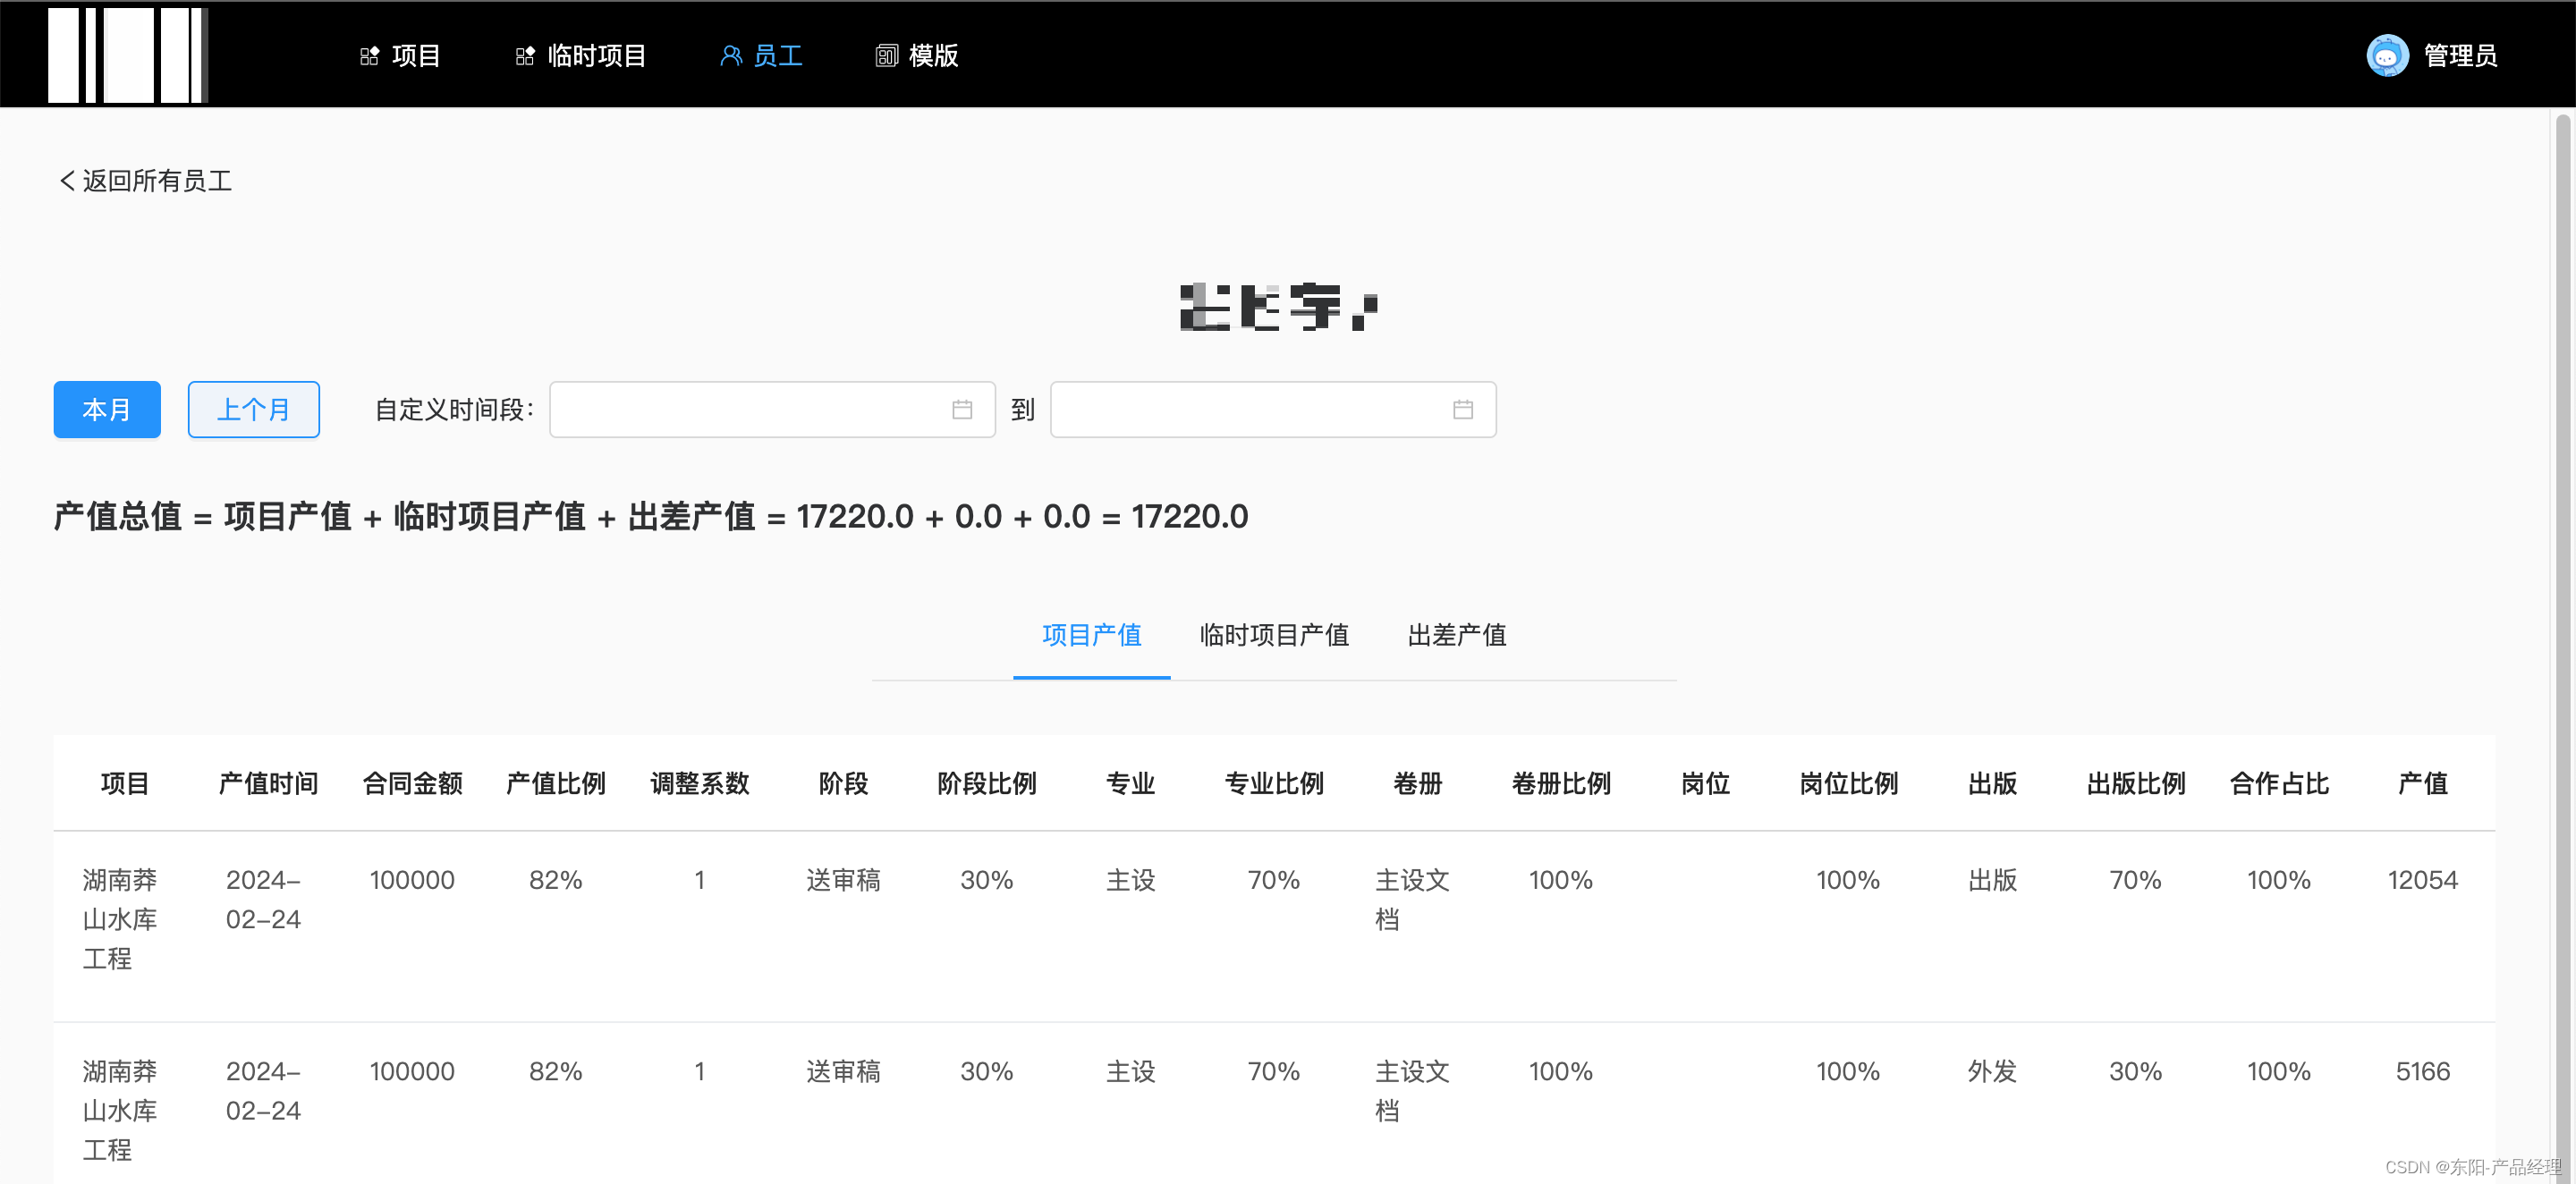Switch to 临时项目产值 tab
Viewport: 2576px width, 1184px height.
coord(1274,635)
